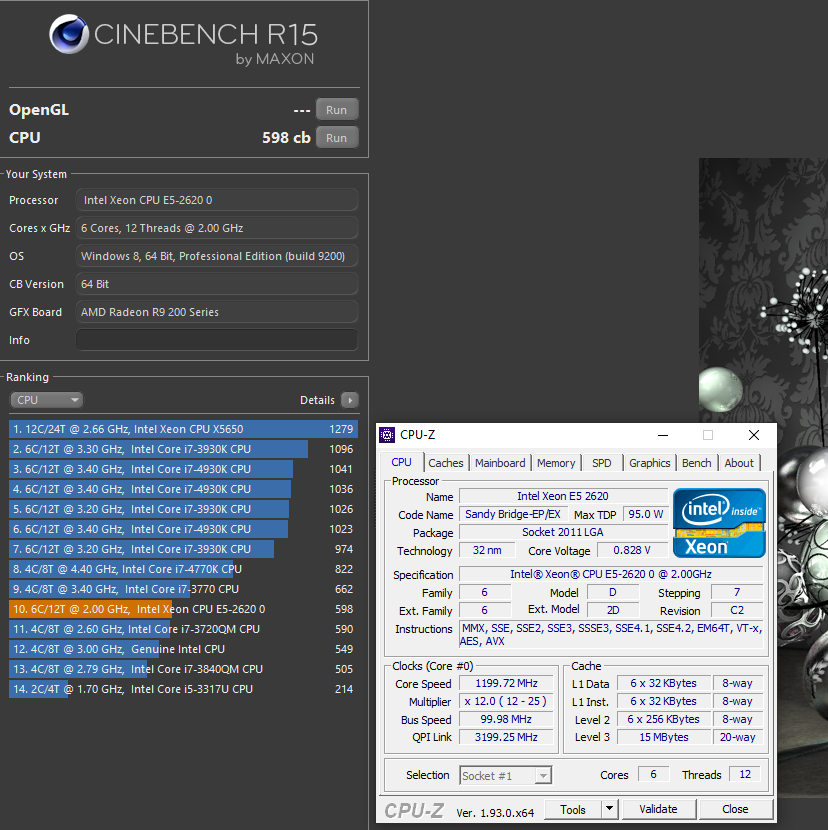Open the Mainboard tab
This screenshot has width=828, height=830.
coord(500,463)
